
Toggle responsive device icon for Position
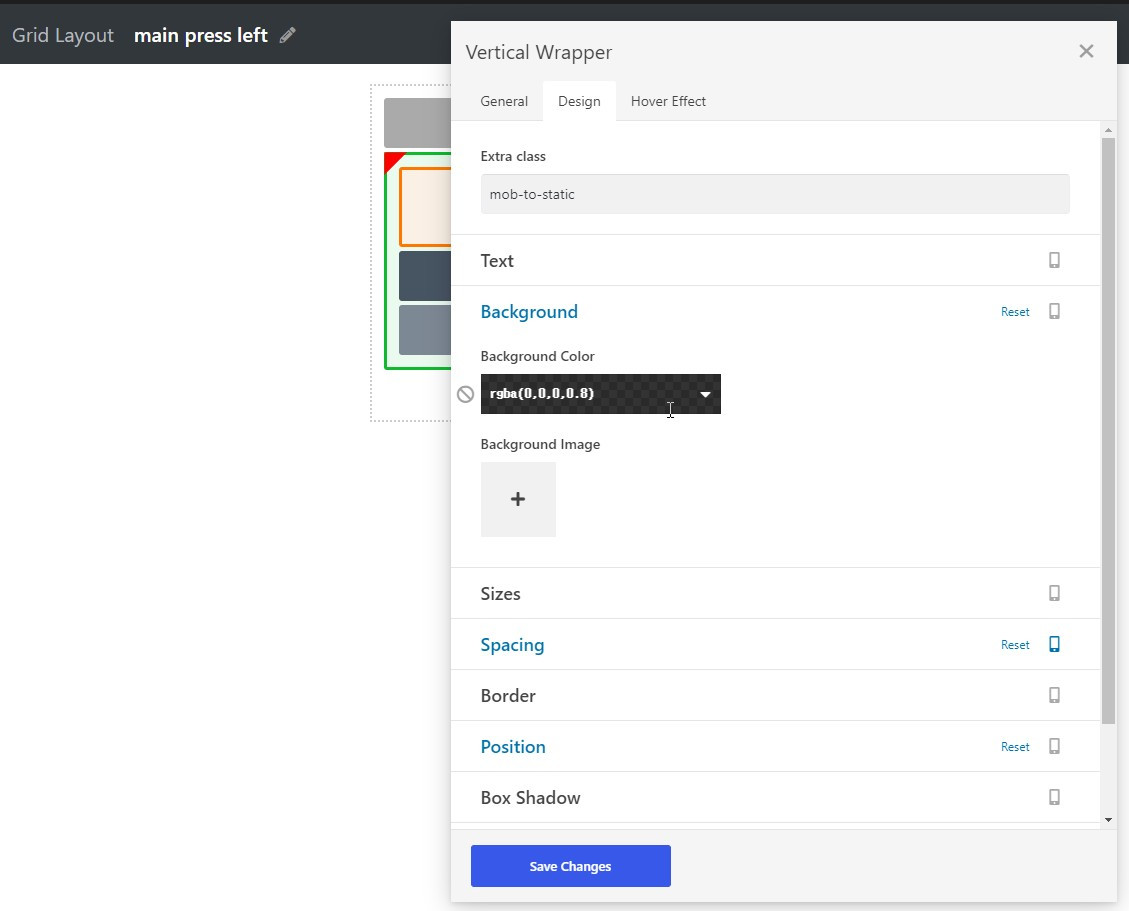click(x=1054, y=746)
